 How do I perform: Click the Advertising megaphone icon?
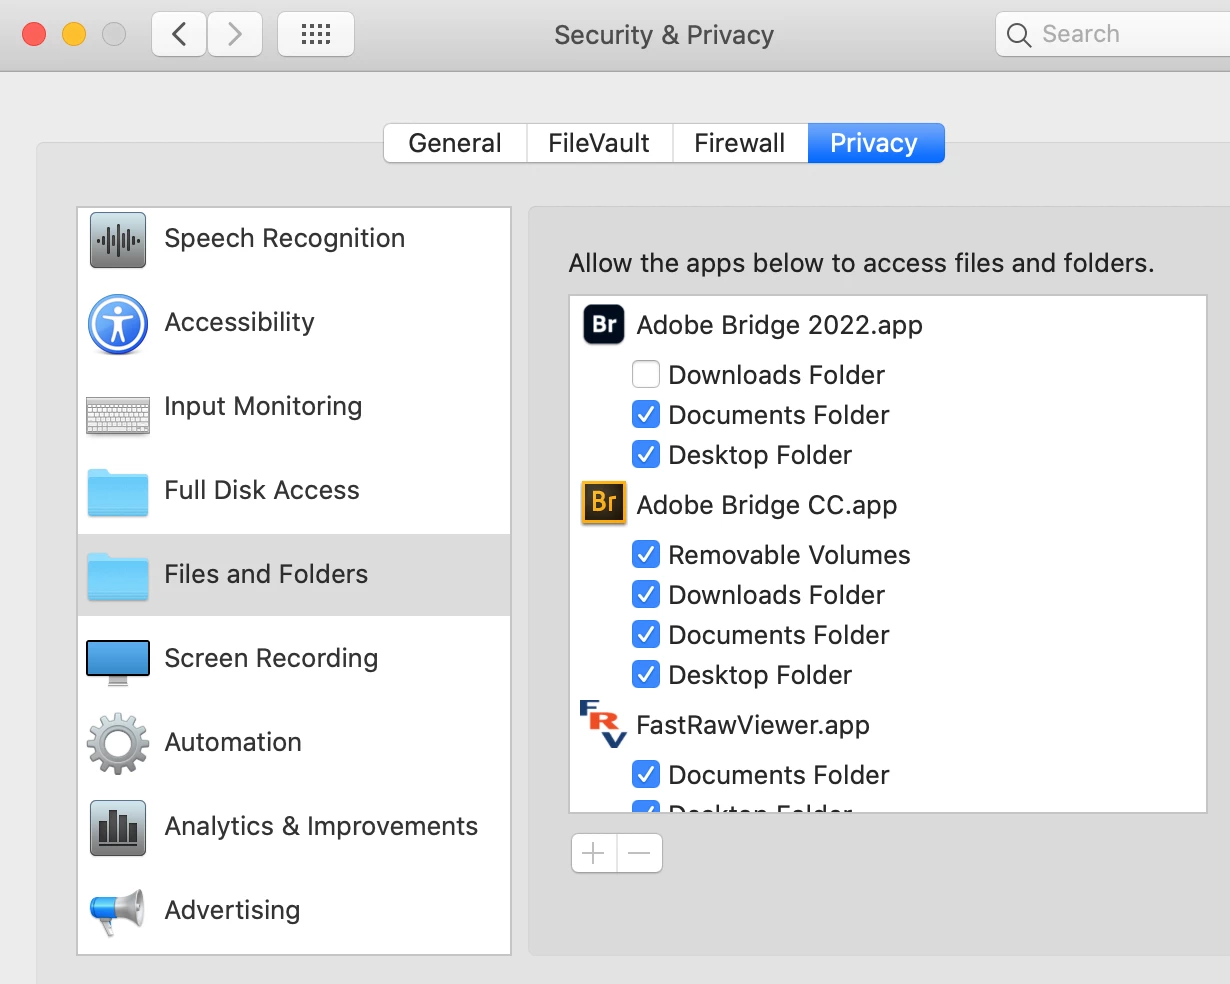(117, 911)
